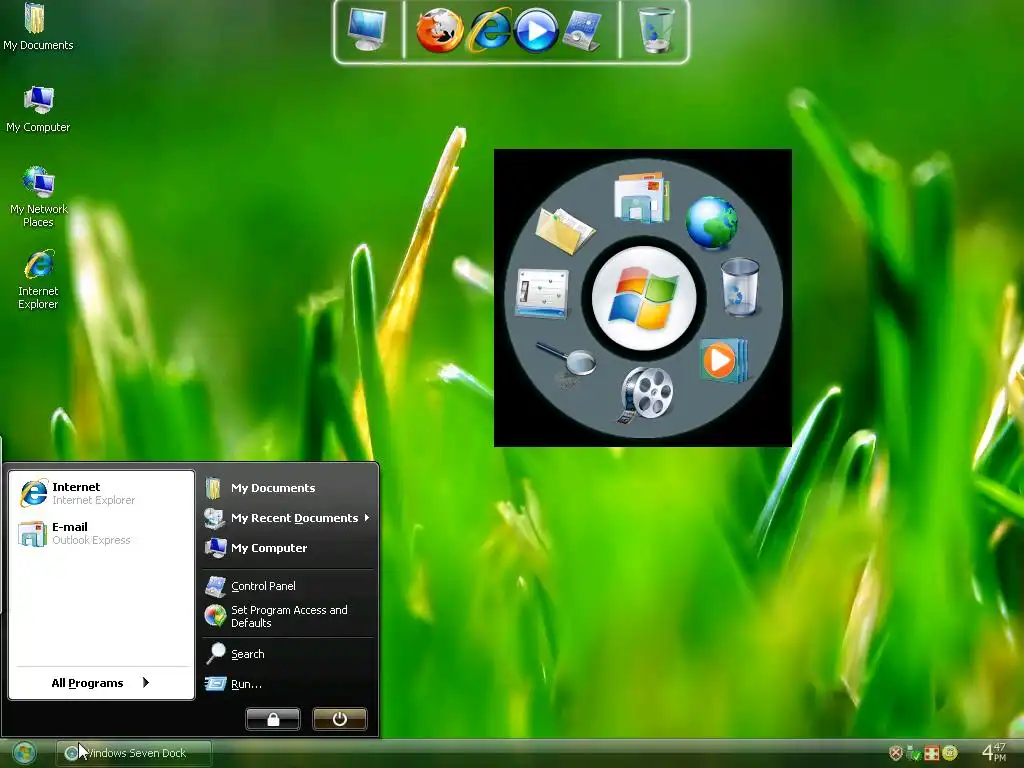1024x768 pixels.
Task: Select My Network Places desktop icon
Action: click(x=39, y=197)
